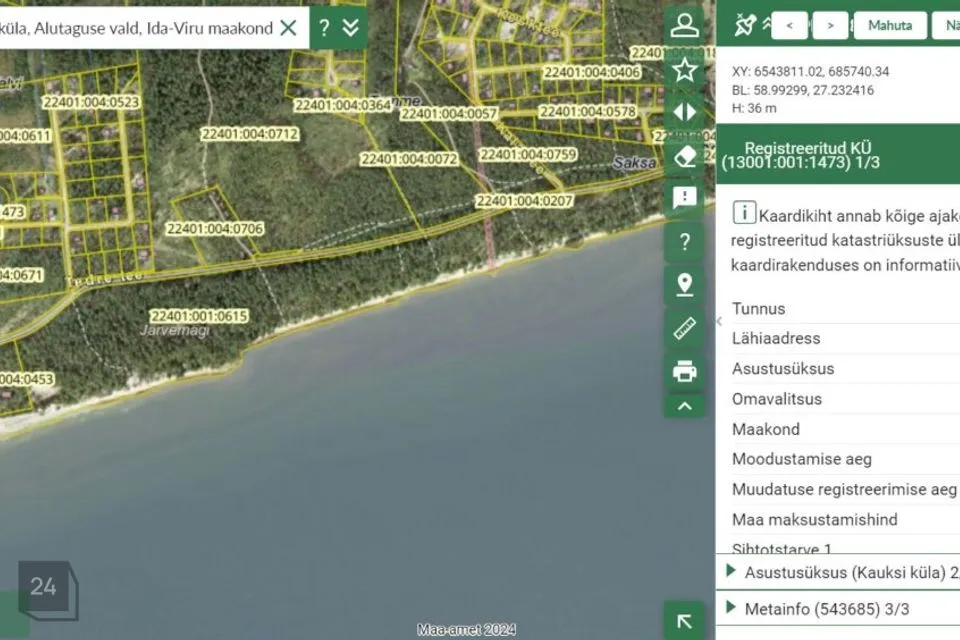Clear the address search field

(288, 27)
